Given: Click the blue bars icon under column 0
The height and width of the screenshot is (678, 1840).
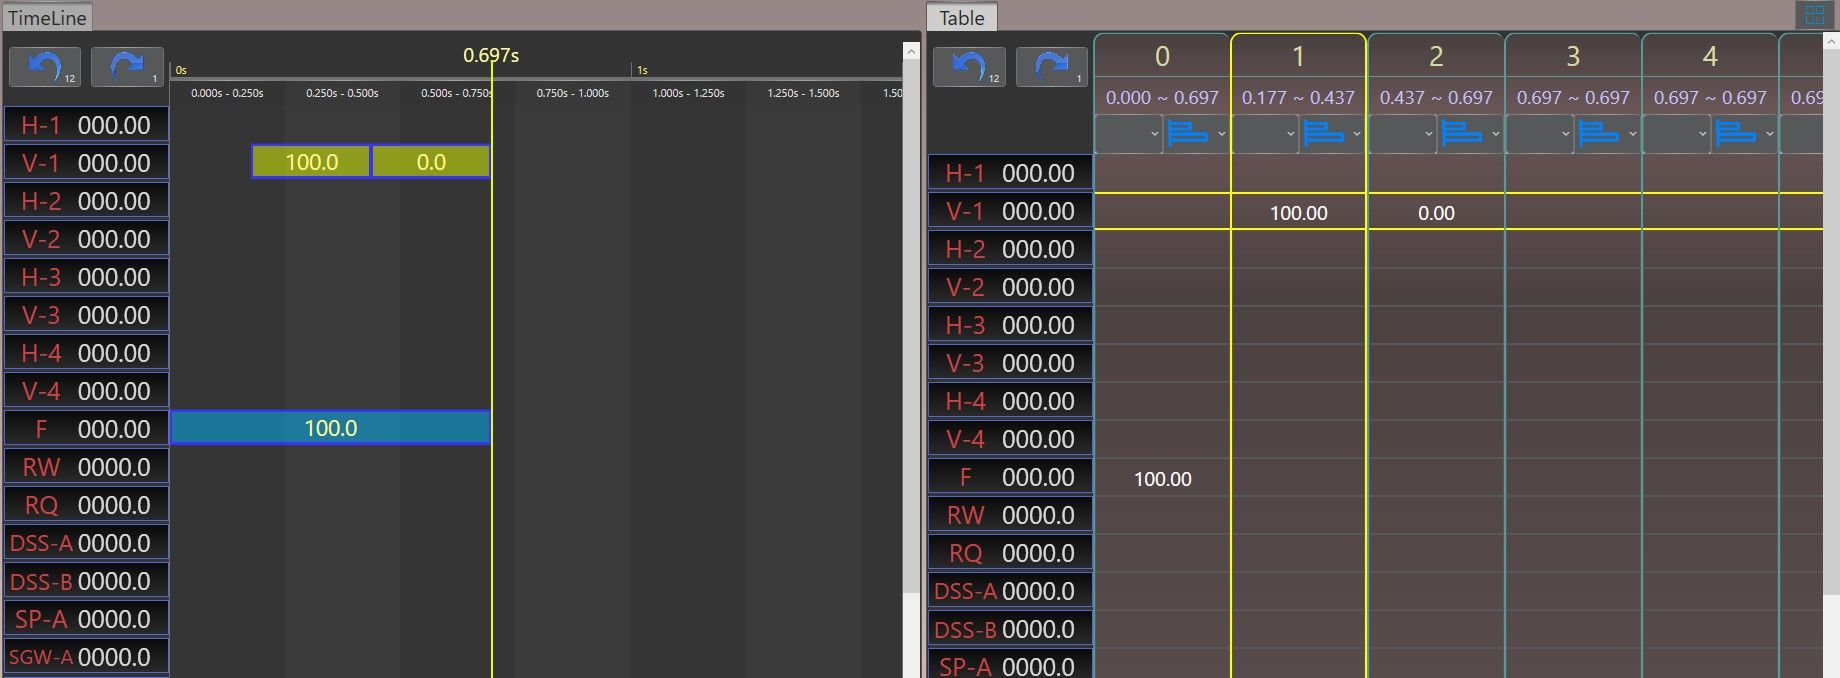Looking at the screenshot, I should pyautogui.click(x=1188, y=134).
